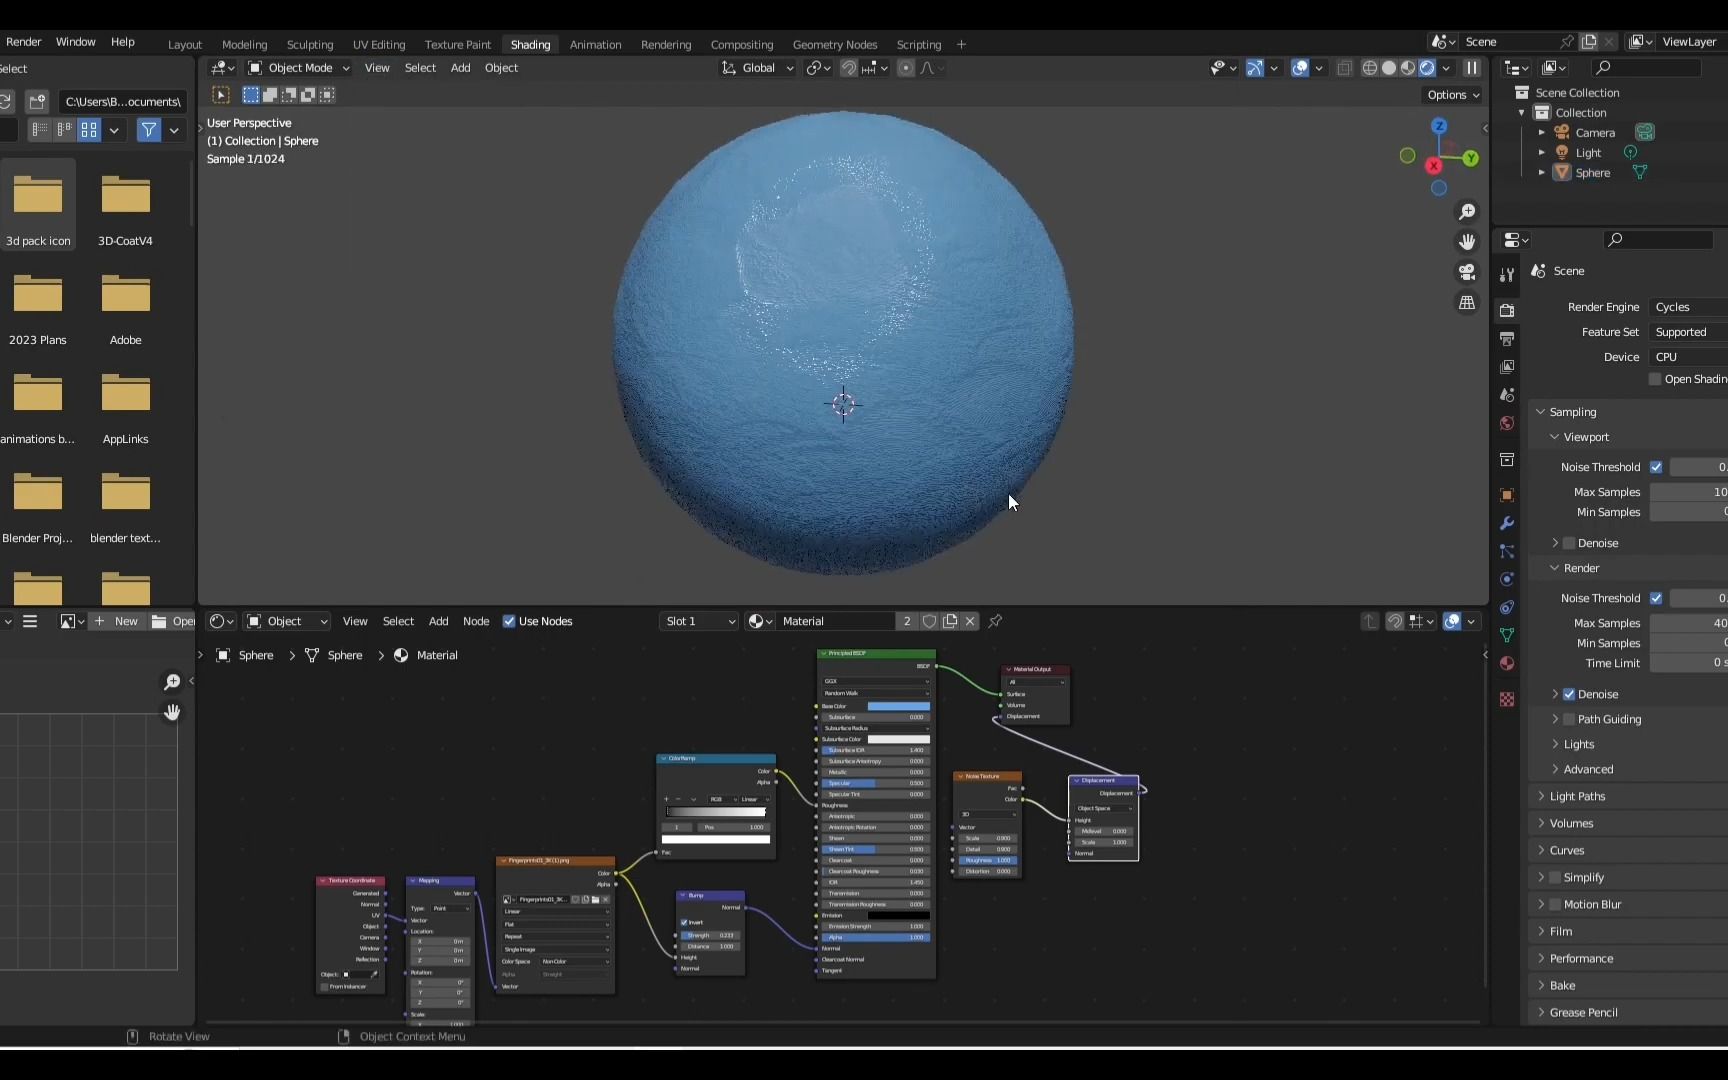Expand the Light Paths section
This screenshot has height=1080, width=1728.
1579,796
